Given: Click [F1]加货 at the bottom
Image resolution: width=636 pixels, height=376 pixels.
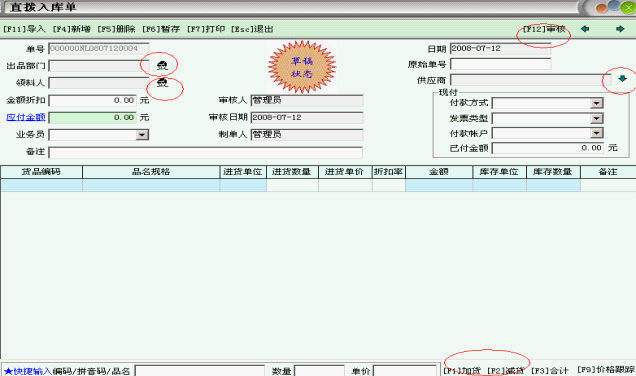Looking at the screenshot, I should (x=462, y=371).
